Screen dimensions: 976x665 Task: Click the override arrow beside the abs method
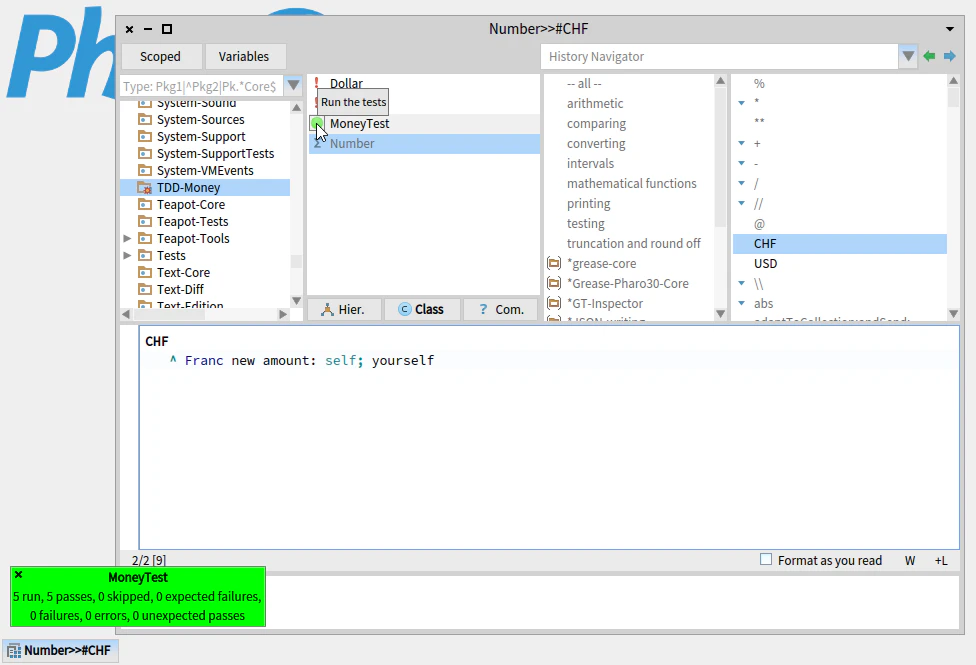tap(741, 303)
